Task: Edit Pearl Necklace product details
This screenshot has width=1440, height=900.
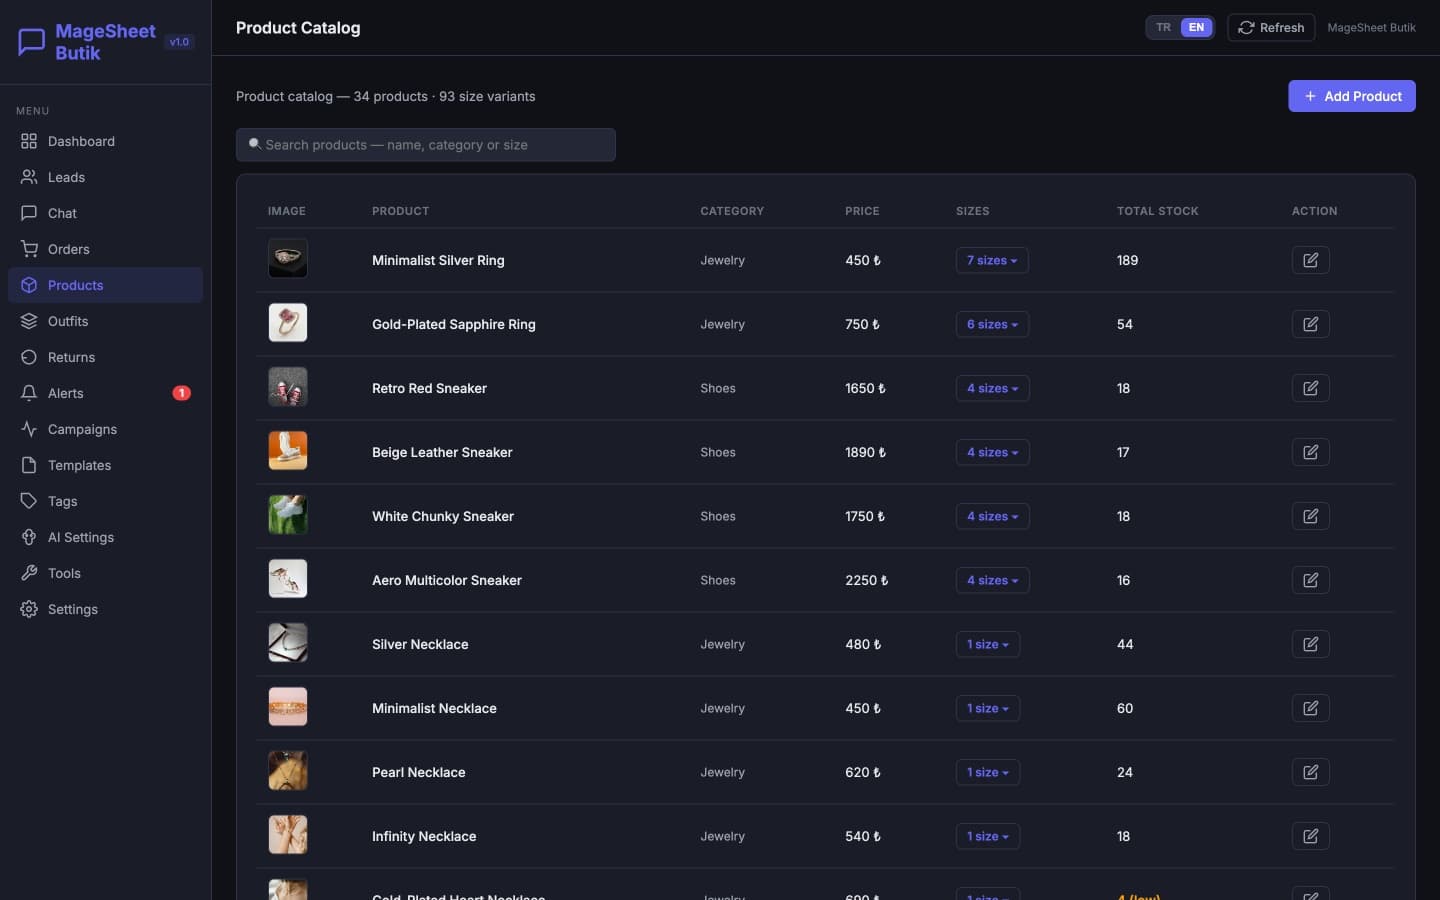Action: (1310, 772)
